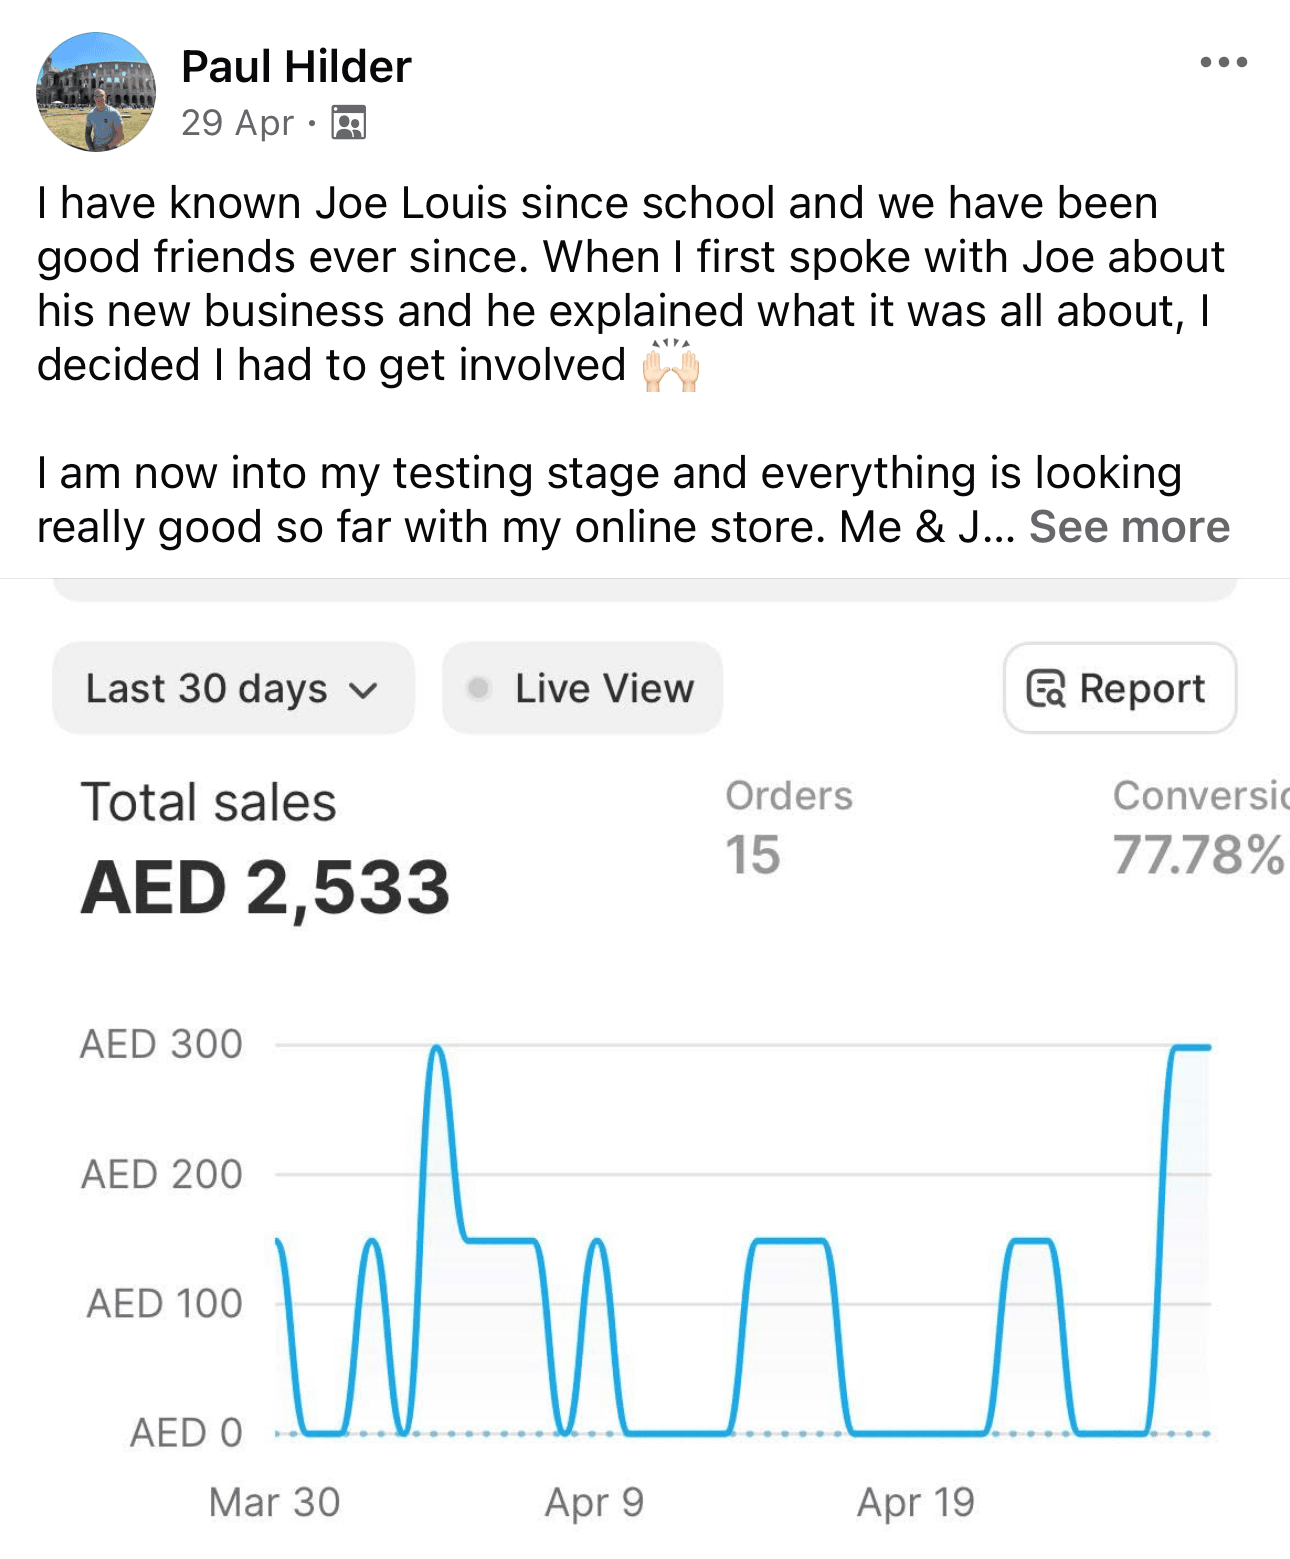Image resolution: width=1290 pixels, height=1559 pixels.
Task: Click the document search icon in Report
Action: click(1047, 689)
